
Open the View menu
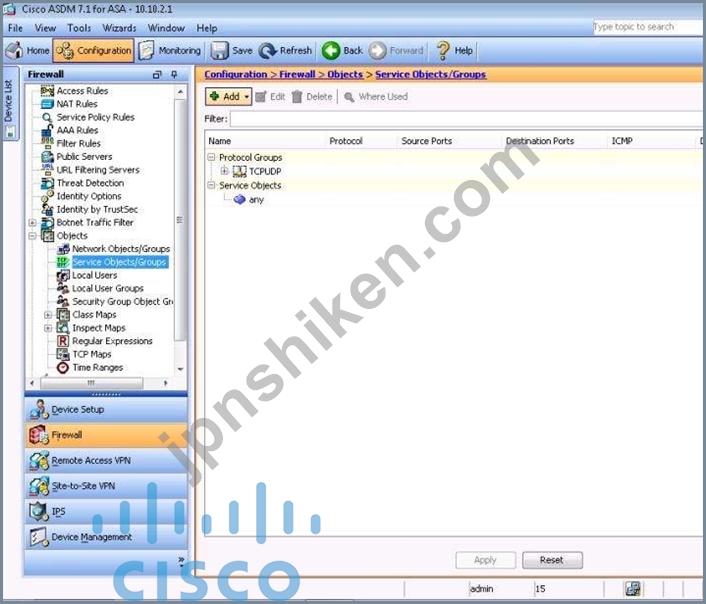point(45,28)
